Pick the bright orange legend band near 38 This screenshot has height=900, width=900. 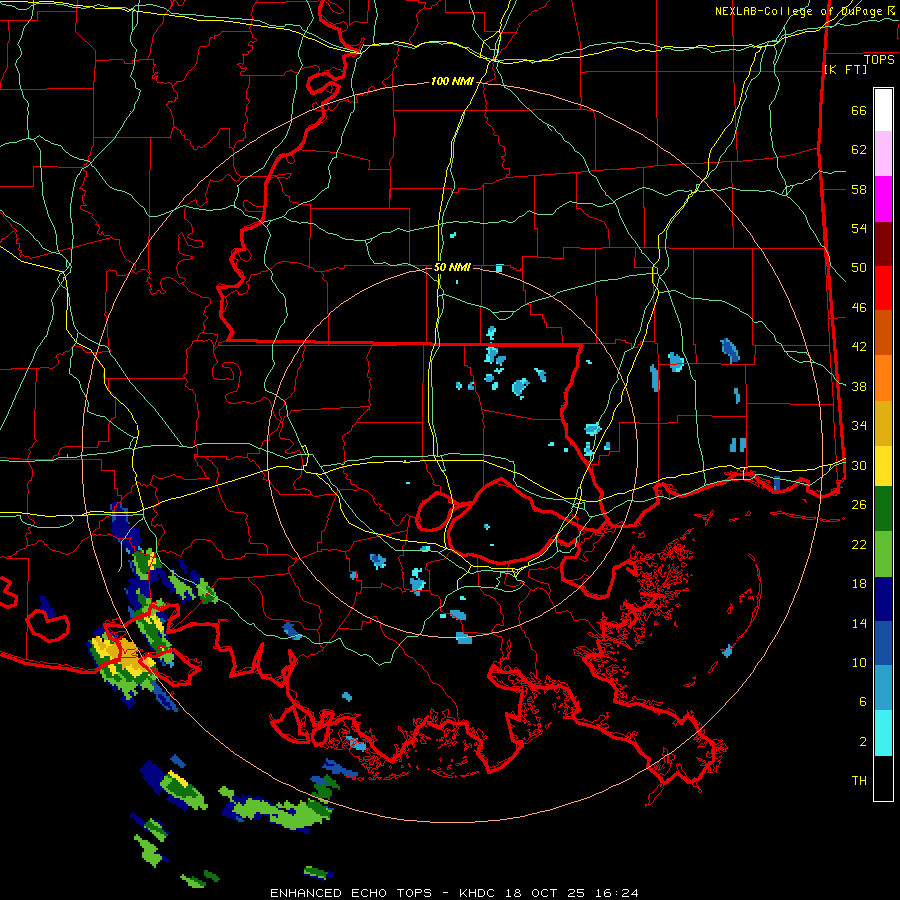(x=883, y=378)
